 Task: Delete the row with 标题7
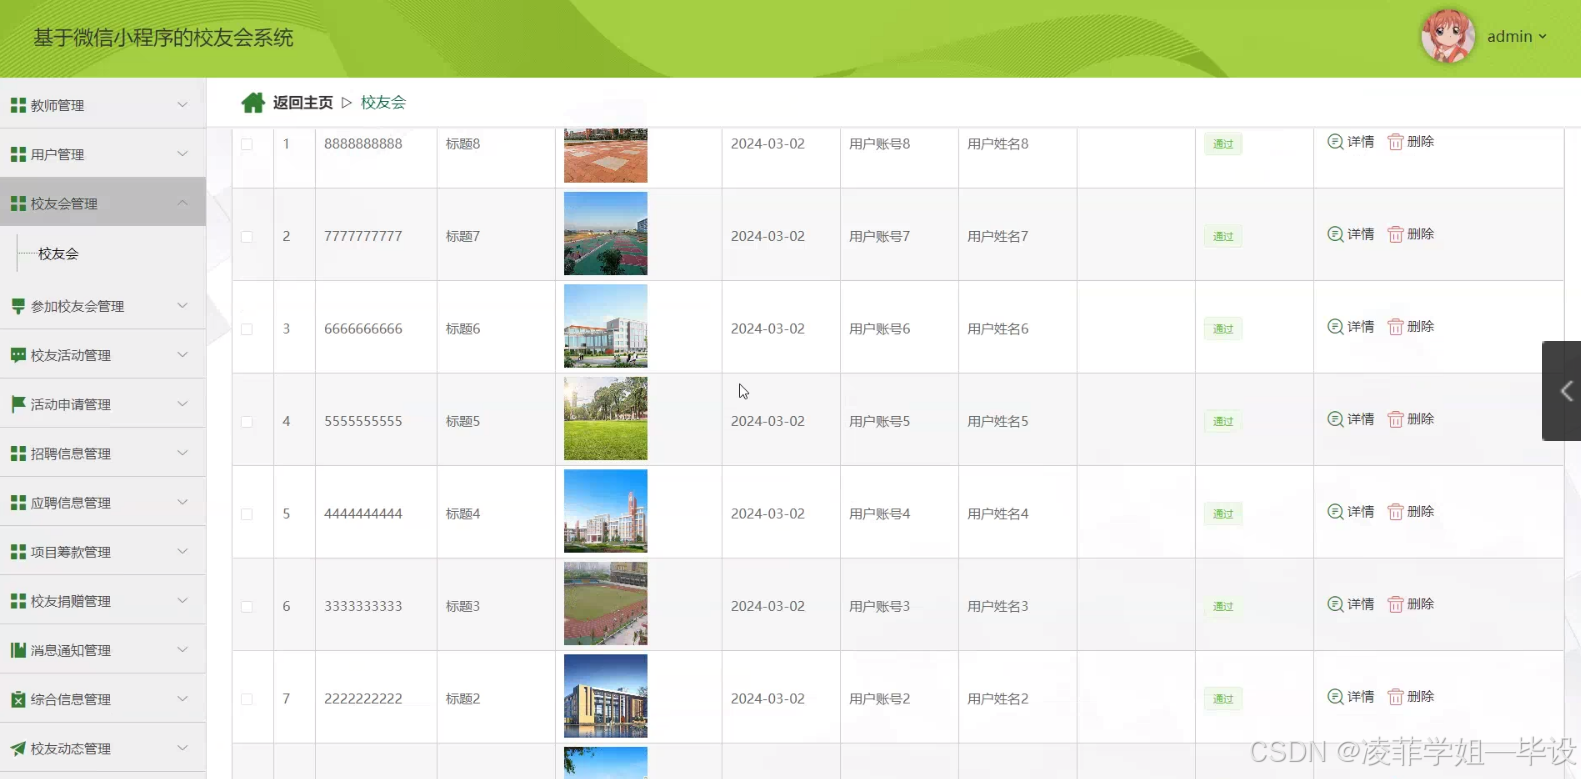(x=1410, y=234)
